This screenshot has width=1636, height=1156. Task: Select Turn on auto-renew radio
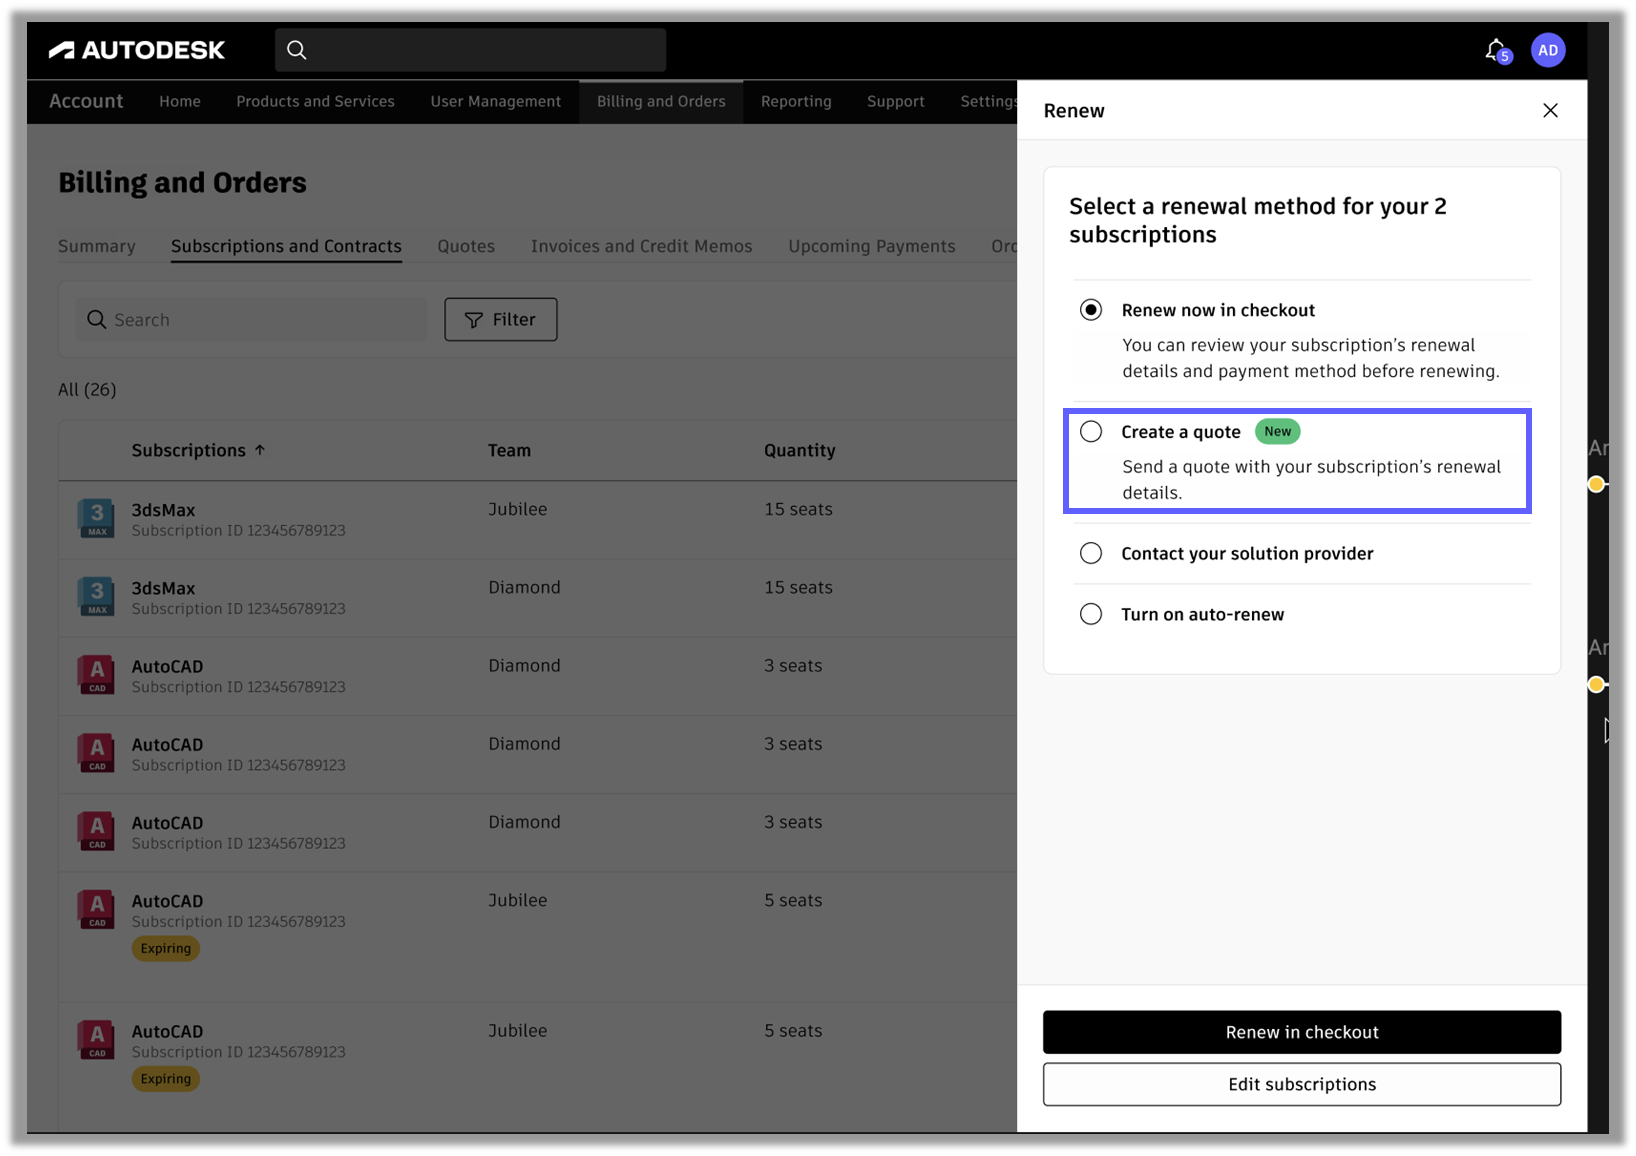pos(1091,614)
